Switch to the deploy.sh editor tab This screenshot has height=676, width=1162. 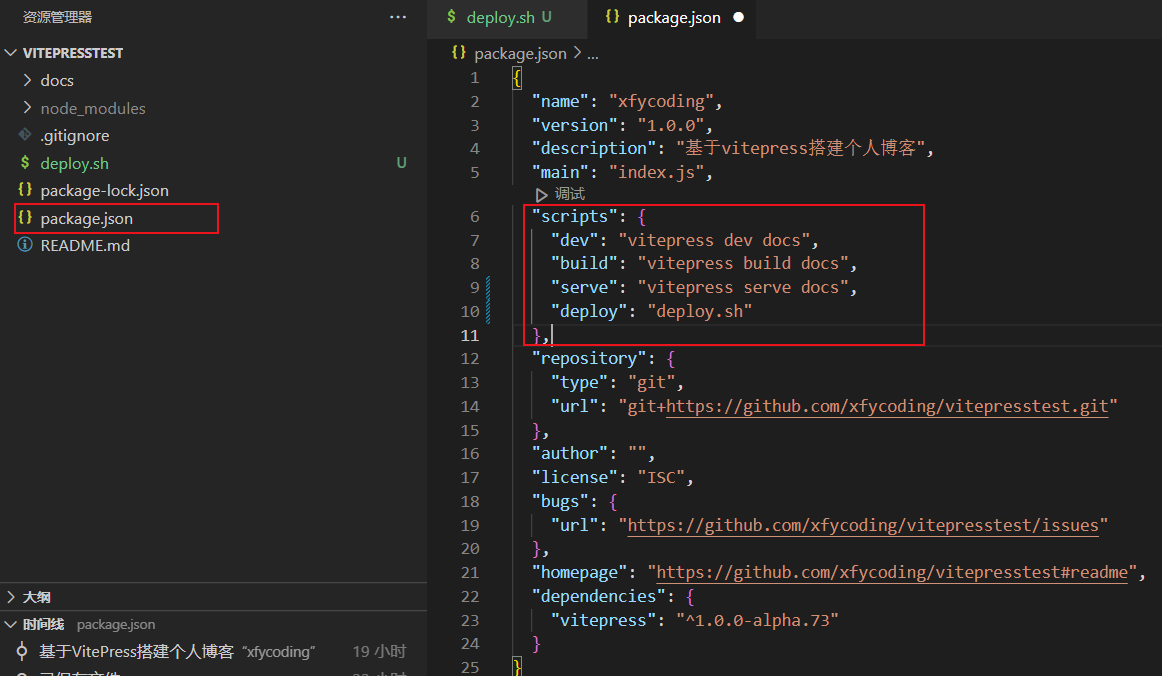point(508,18)
